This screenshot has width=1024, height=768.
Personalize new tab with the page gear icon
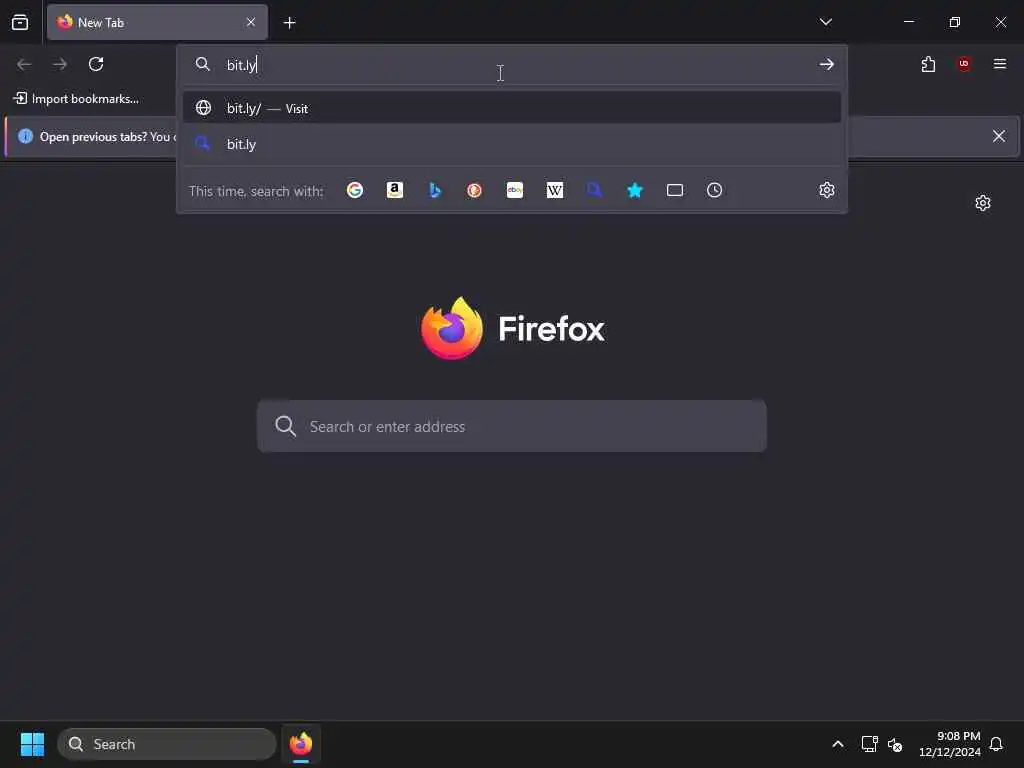tap(983, 203)
